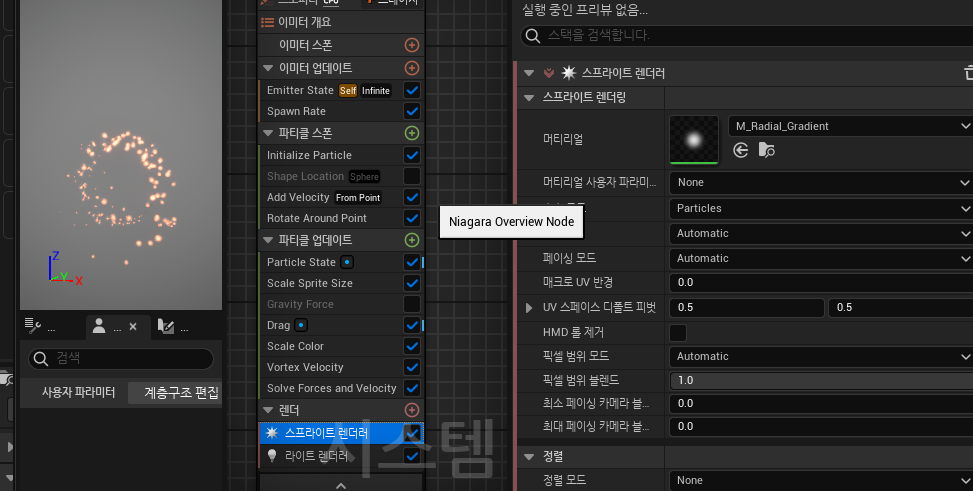
Task: Toggle Scale Color module checkbox
Action: coord(411,346)
